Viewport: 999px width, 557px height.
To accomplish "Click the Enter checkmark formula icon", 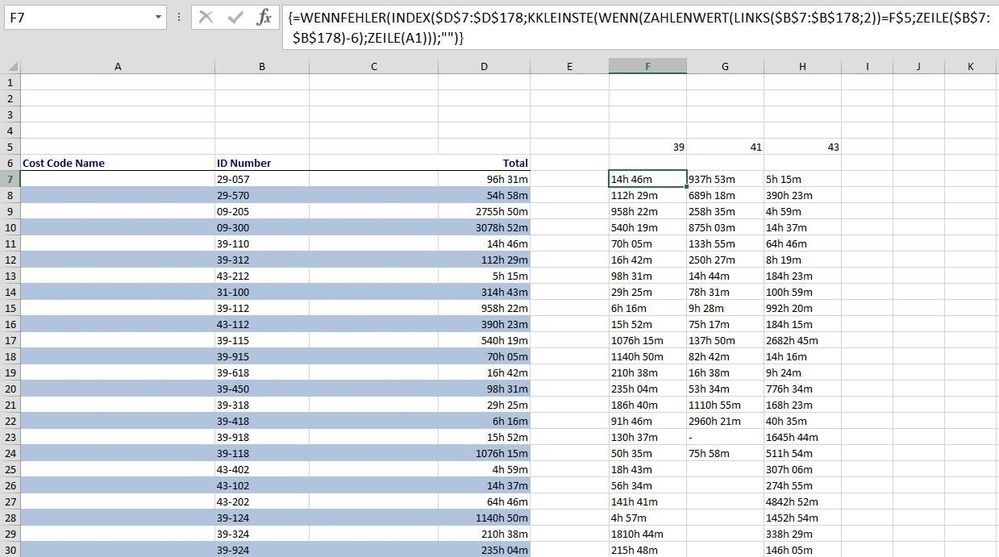I will [235, 17].
